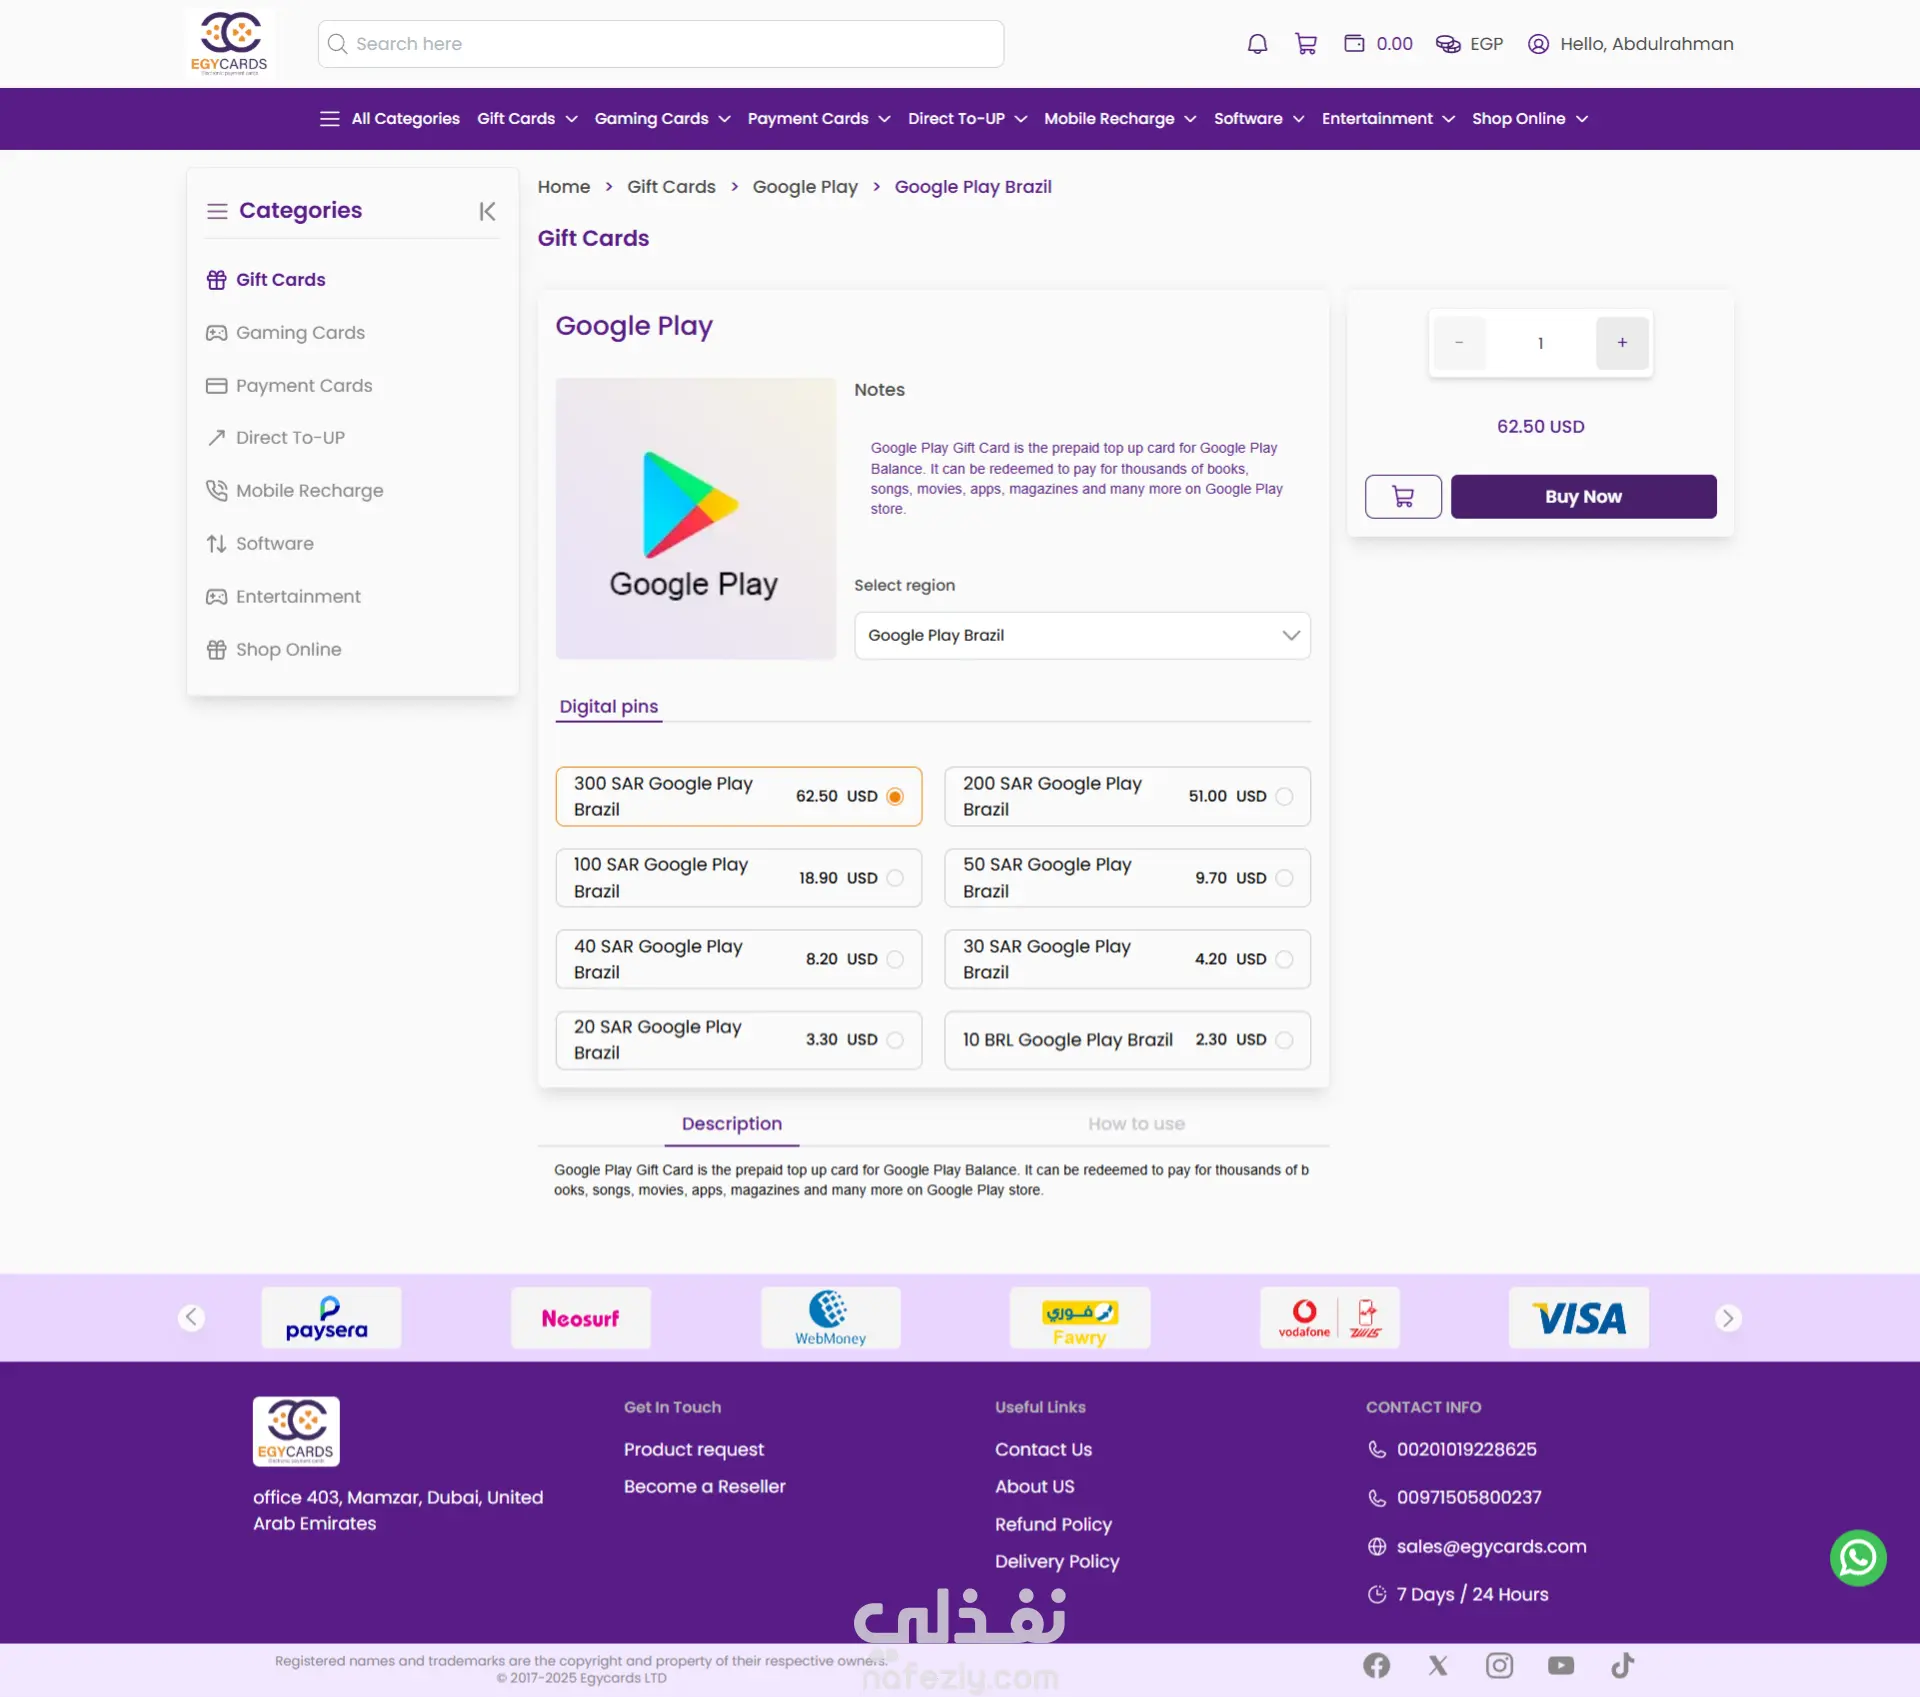Open the EGP currency selector
Image resolution: width=1920 pixels, height=1697 pixels.
point(1470,44)
